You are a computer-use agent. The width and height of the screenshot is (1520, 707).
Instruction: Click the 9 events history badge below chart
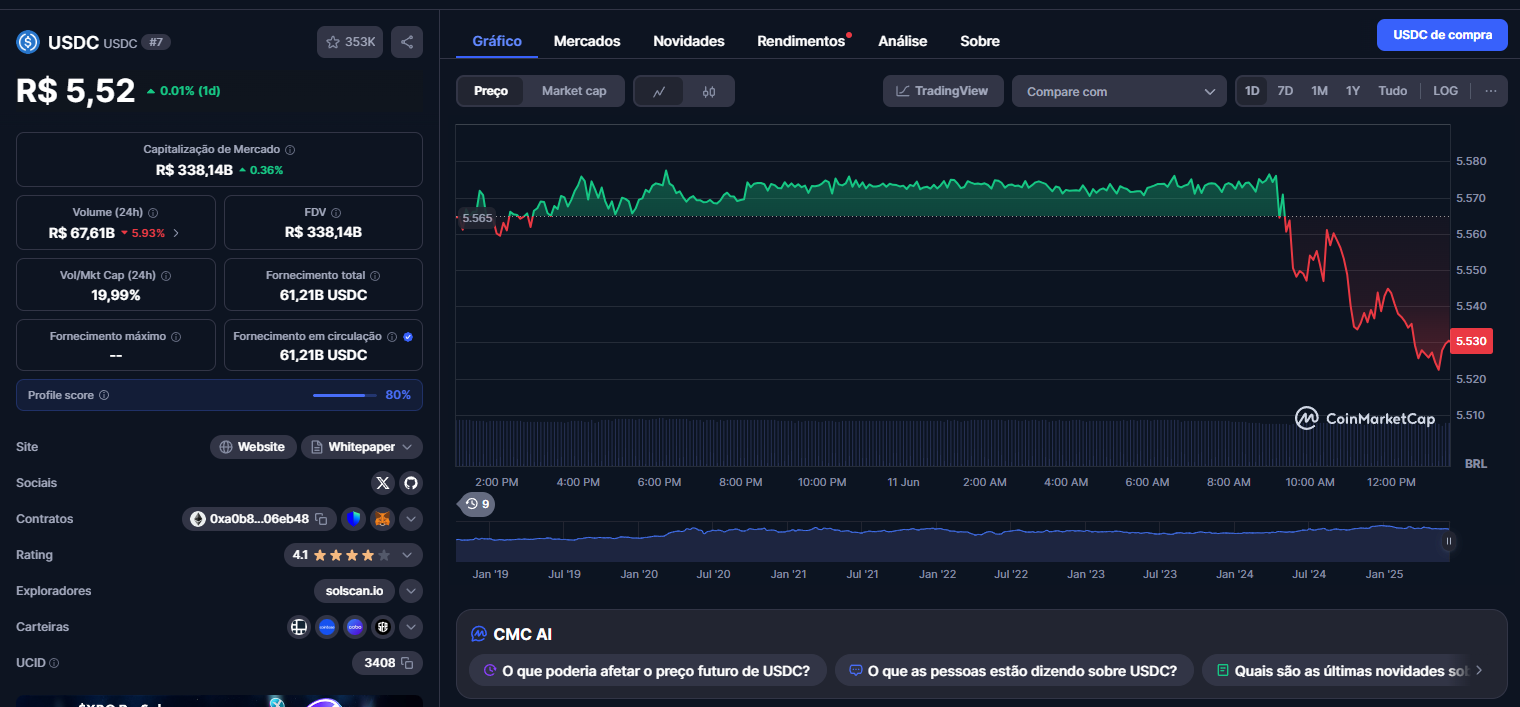476,504
